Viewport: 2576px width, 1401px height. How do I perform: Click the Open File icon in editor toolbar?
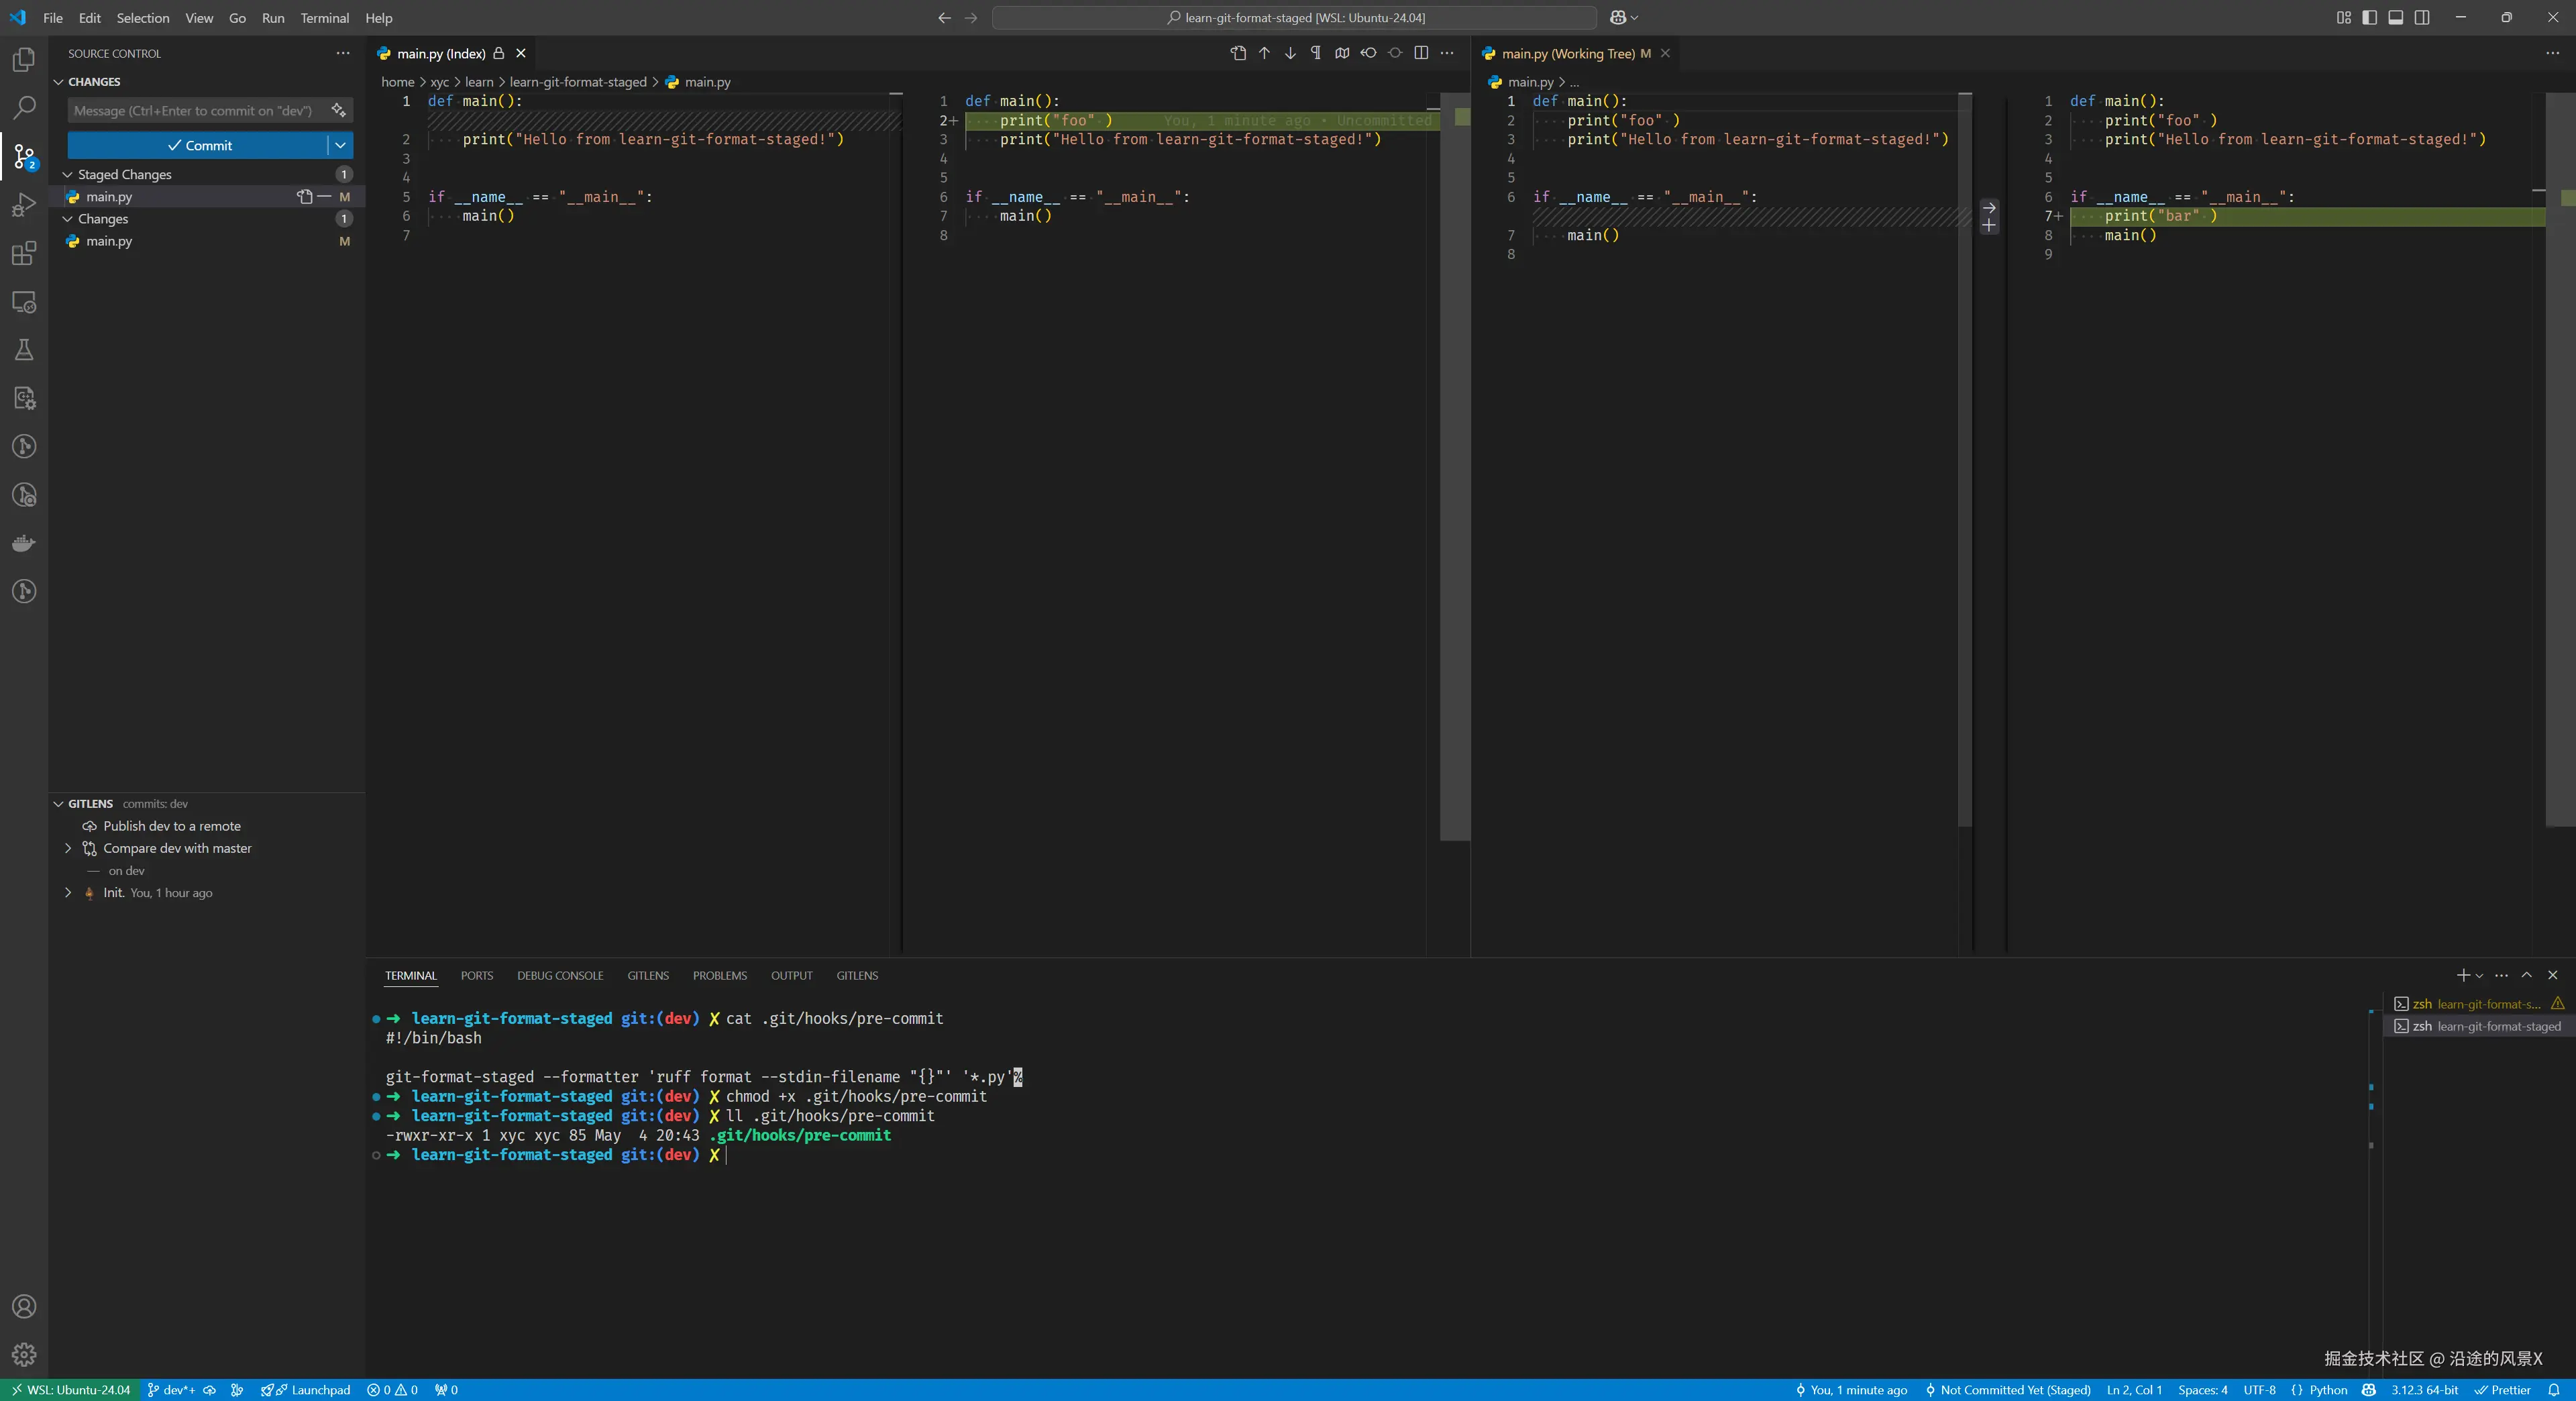point(1238,53)
